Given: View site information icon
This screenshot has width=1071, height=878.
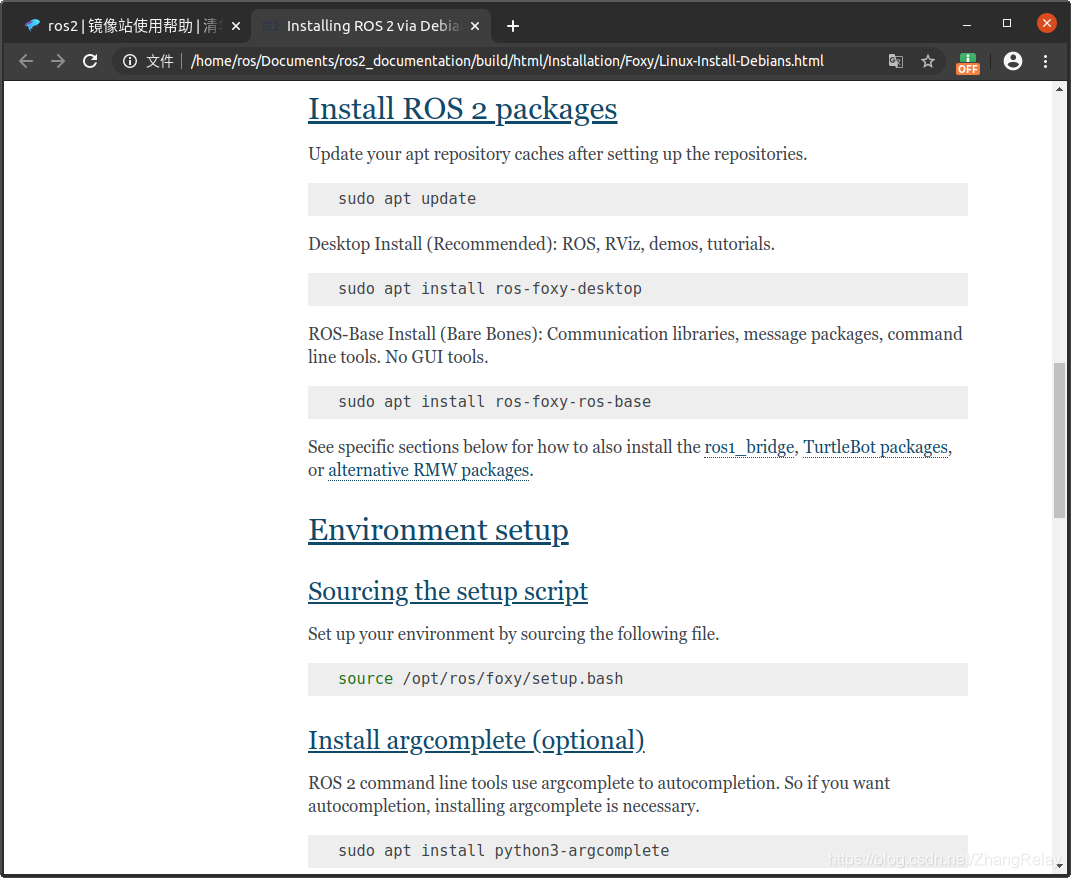Looking at the screenshot, I should [x=130, y=61].
